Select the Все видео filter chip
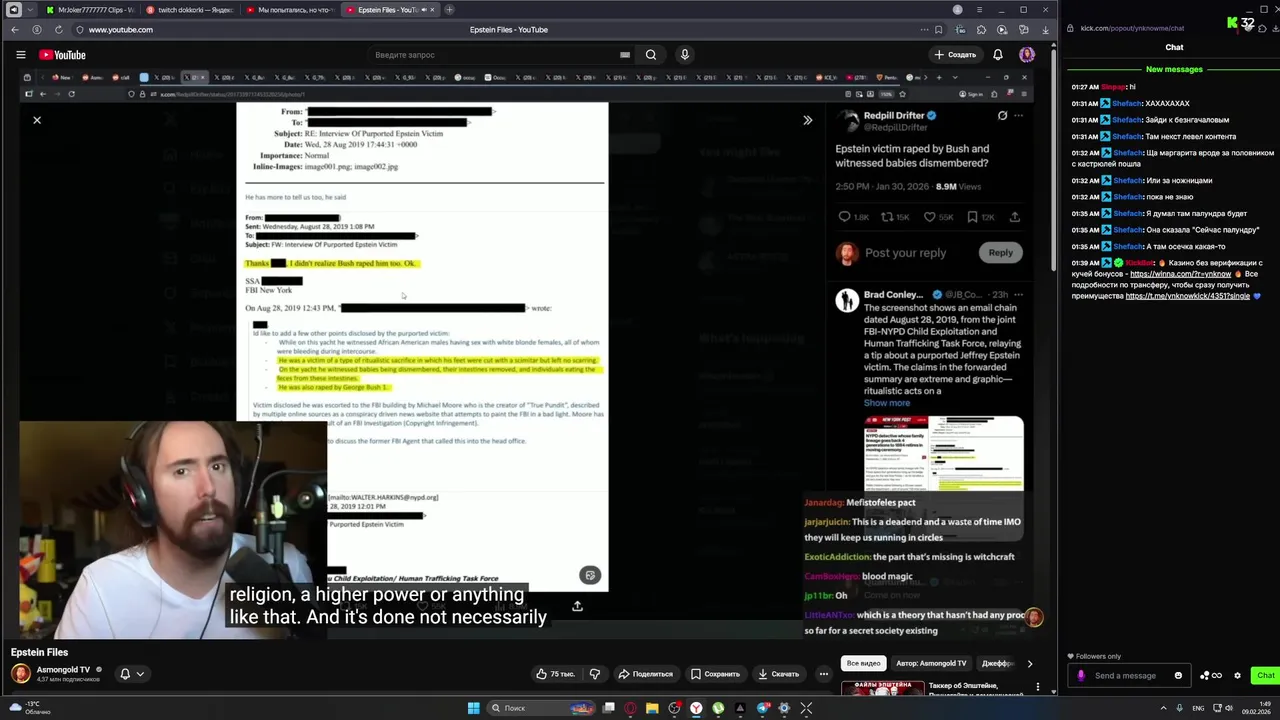This screenshot has width=1280, height=720. pos(863,663)
